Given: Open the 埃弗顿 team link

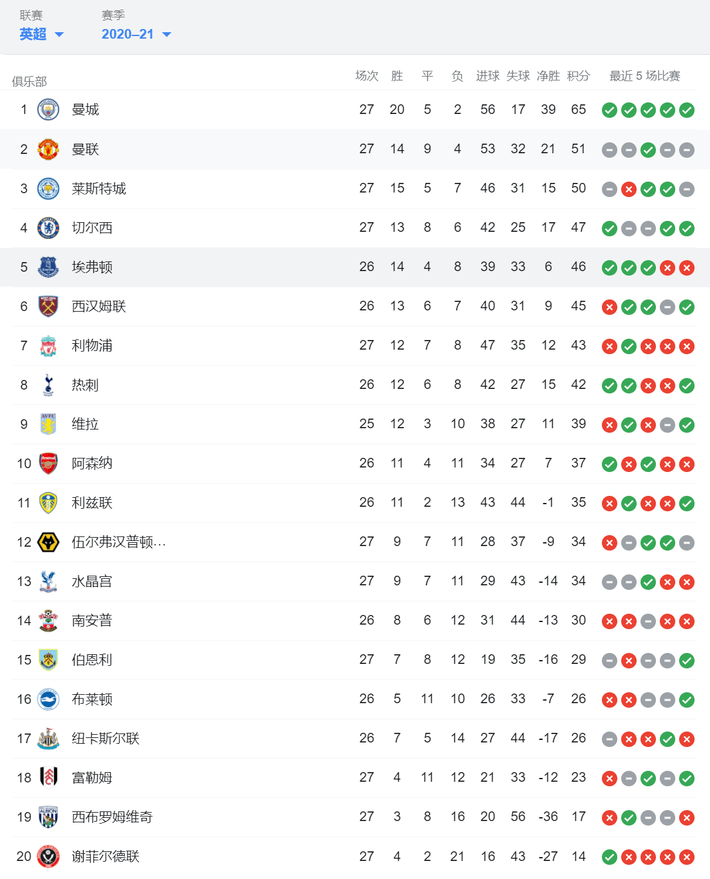Looking at the screenshot, I should 93,267.
